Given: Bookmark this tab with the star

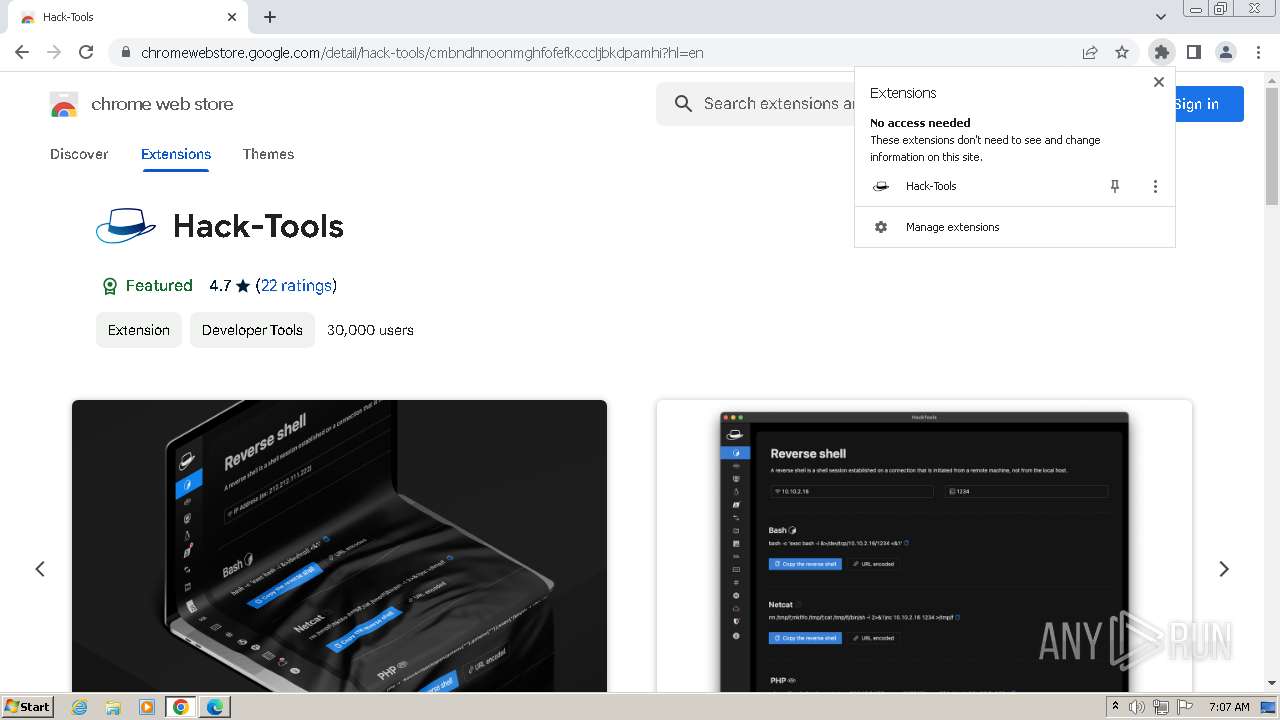Looking at the screenshot, I should coord(1122,52).
